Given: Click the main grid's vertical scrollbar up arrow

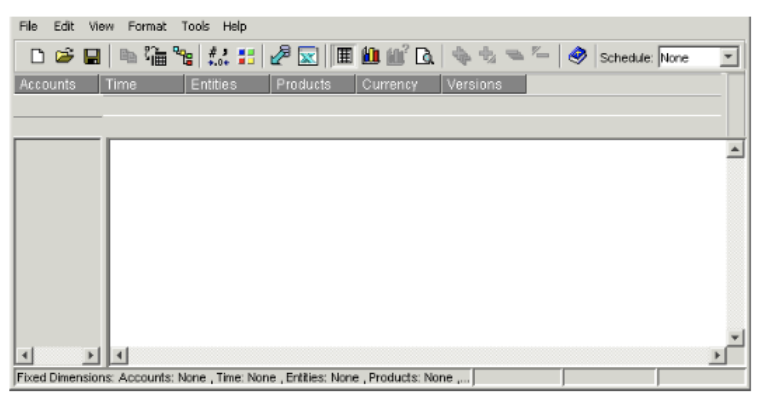Looking at the screenshot, I should [736, 149].
